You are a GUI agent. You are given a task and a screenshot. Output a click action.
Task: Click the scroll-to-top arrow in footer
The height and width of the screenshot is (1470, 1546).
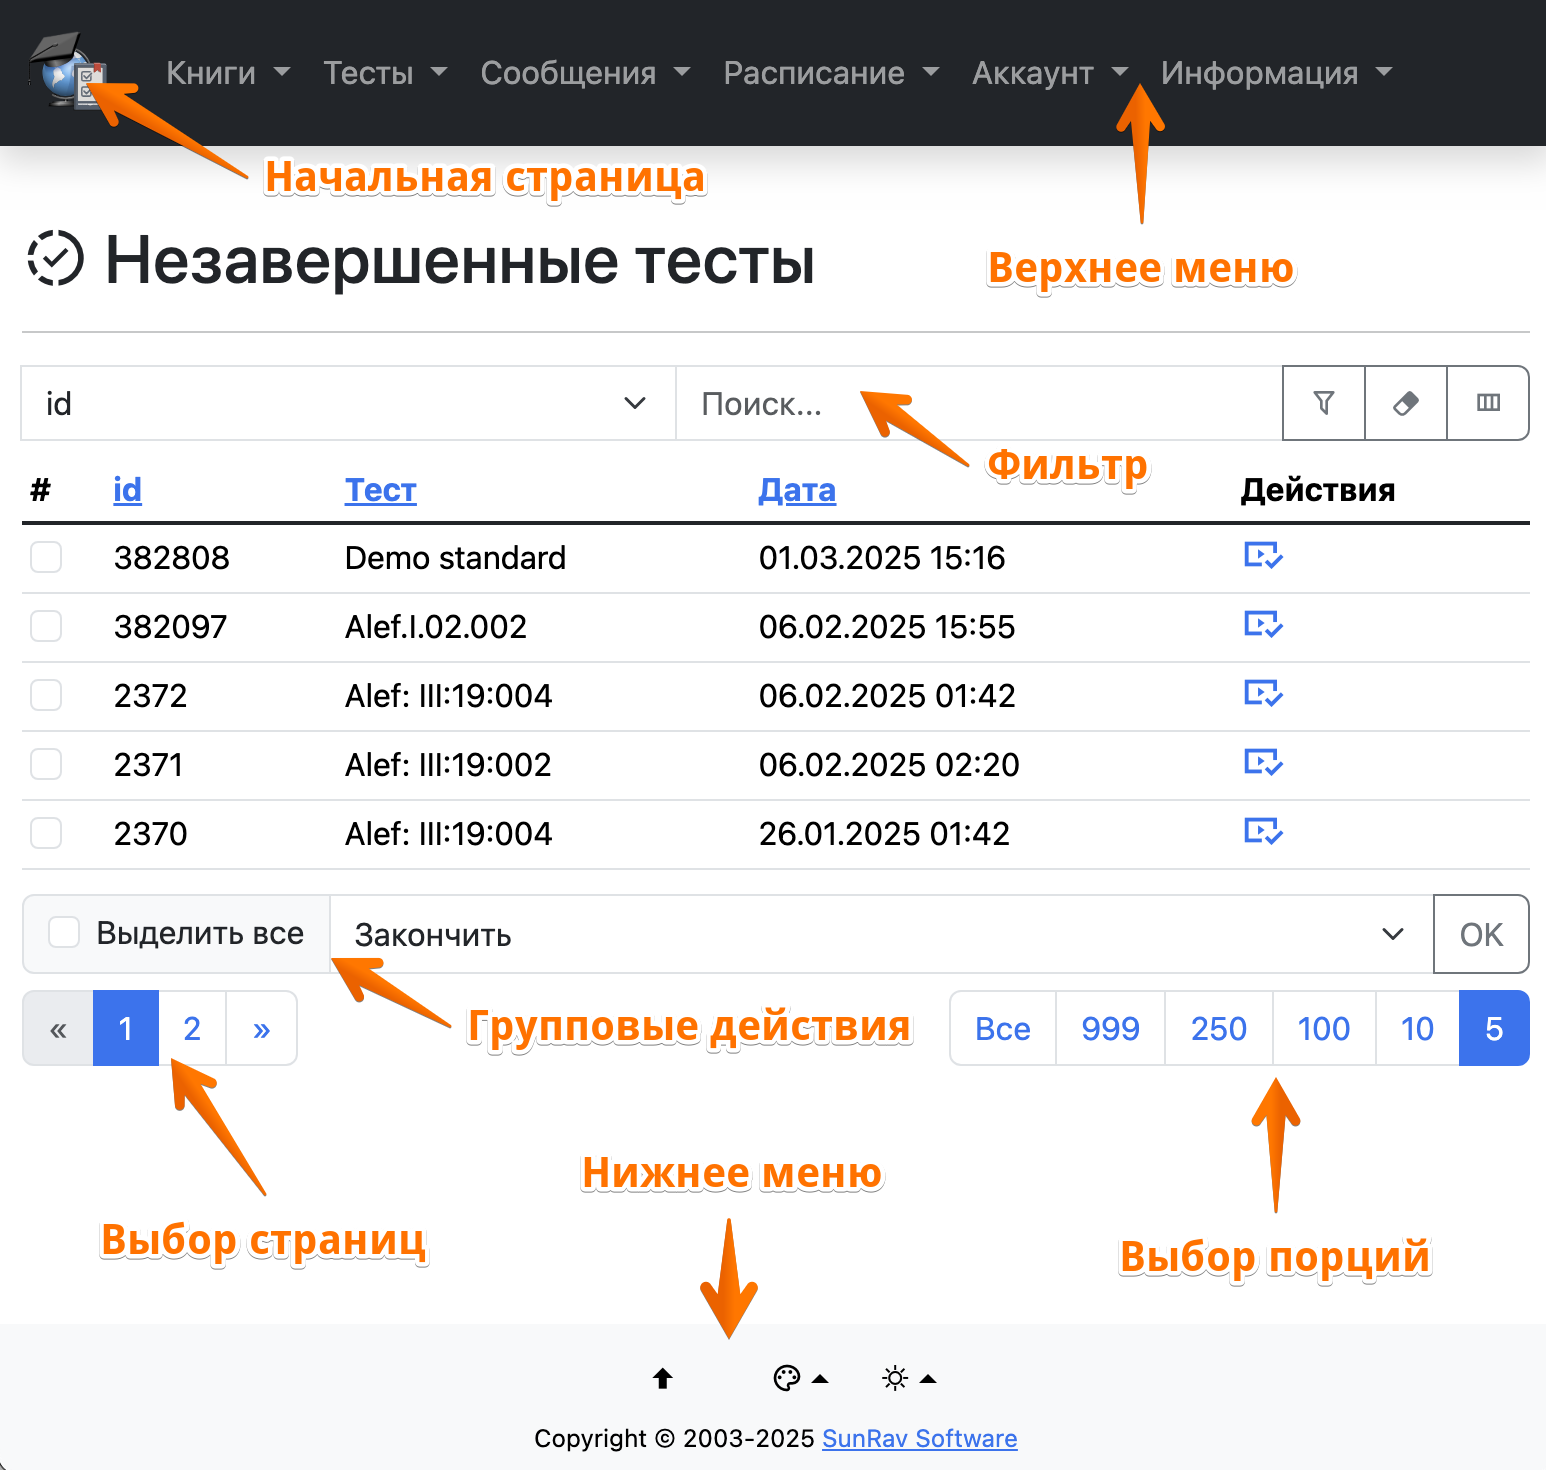[x=662, y=1379]
